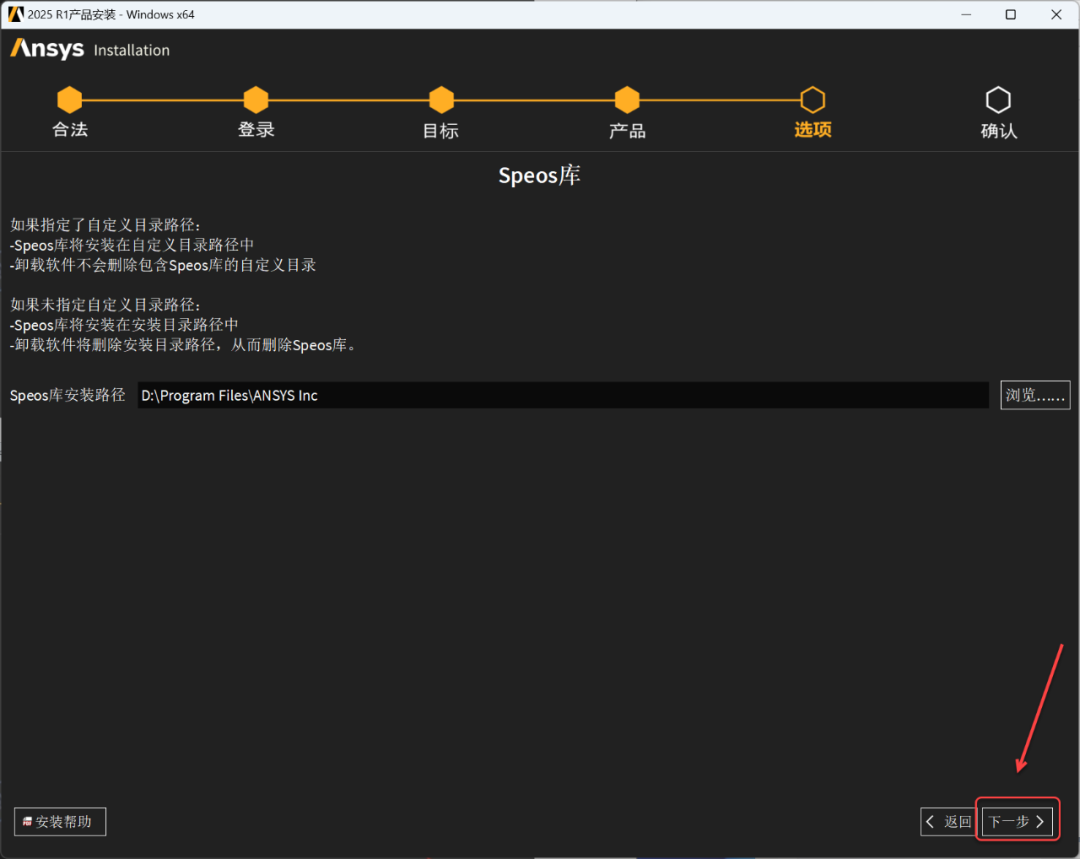Screen dimensions: 1080x859
Task: Click the Ansys logo in header
Action: tap(47, 49)
